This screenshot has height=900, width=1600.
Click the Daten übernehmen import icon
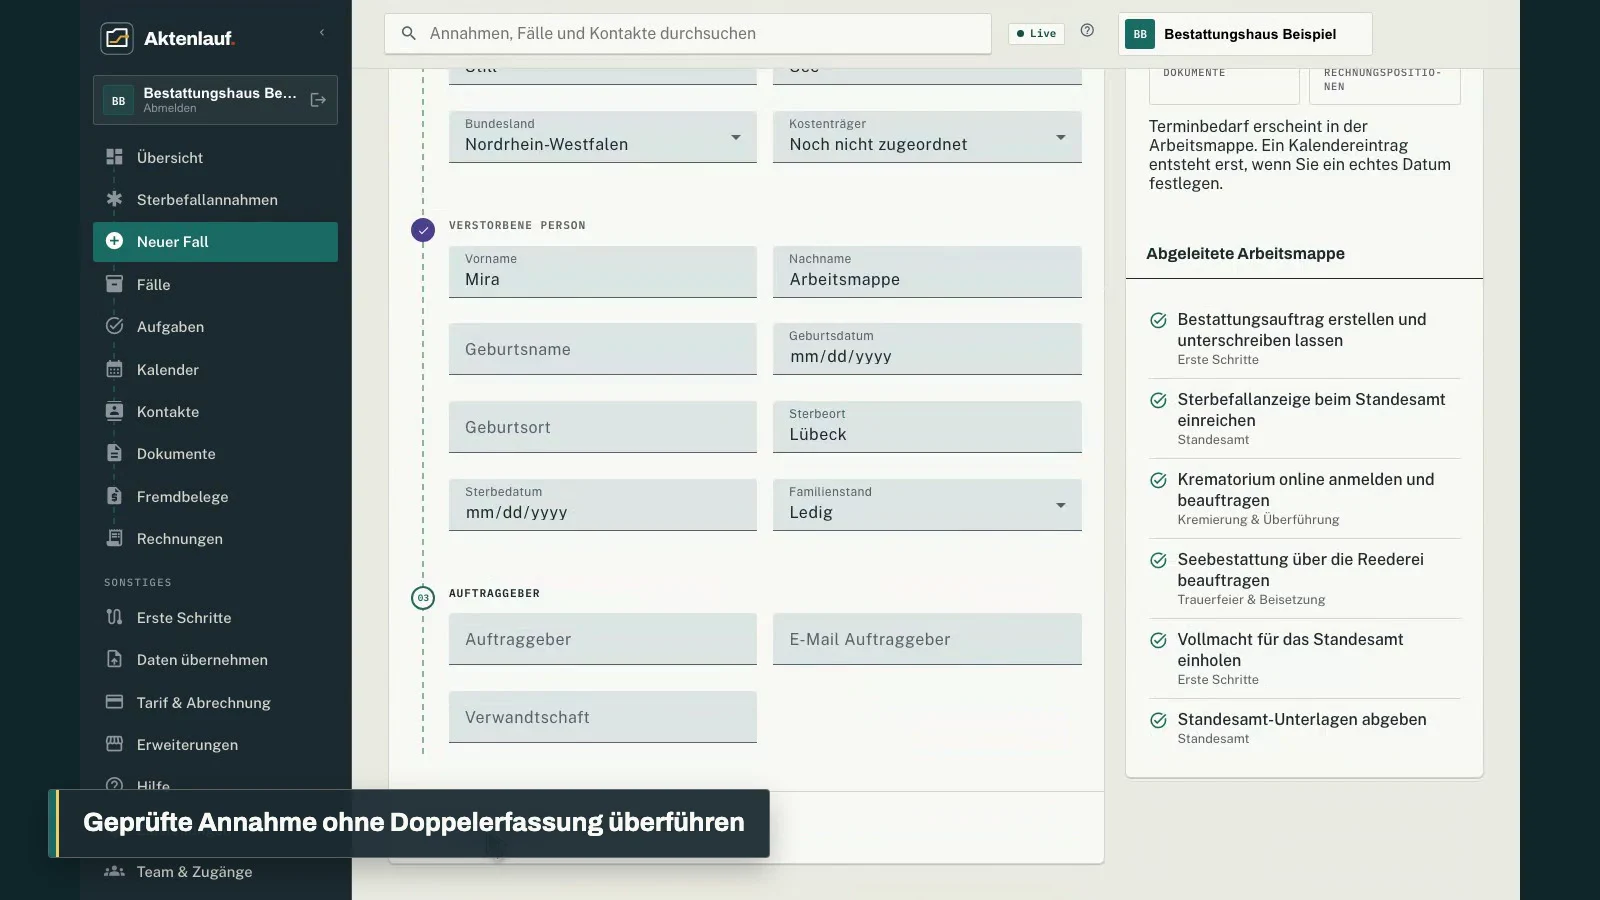[x=114, y=659]
